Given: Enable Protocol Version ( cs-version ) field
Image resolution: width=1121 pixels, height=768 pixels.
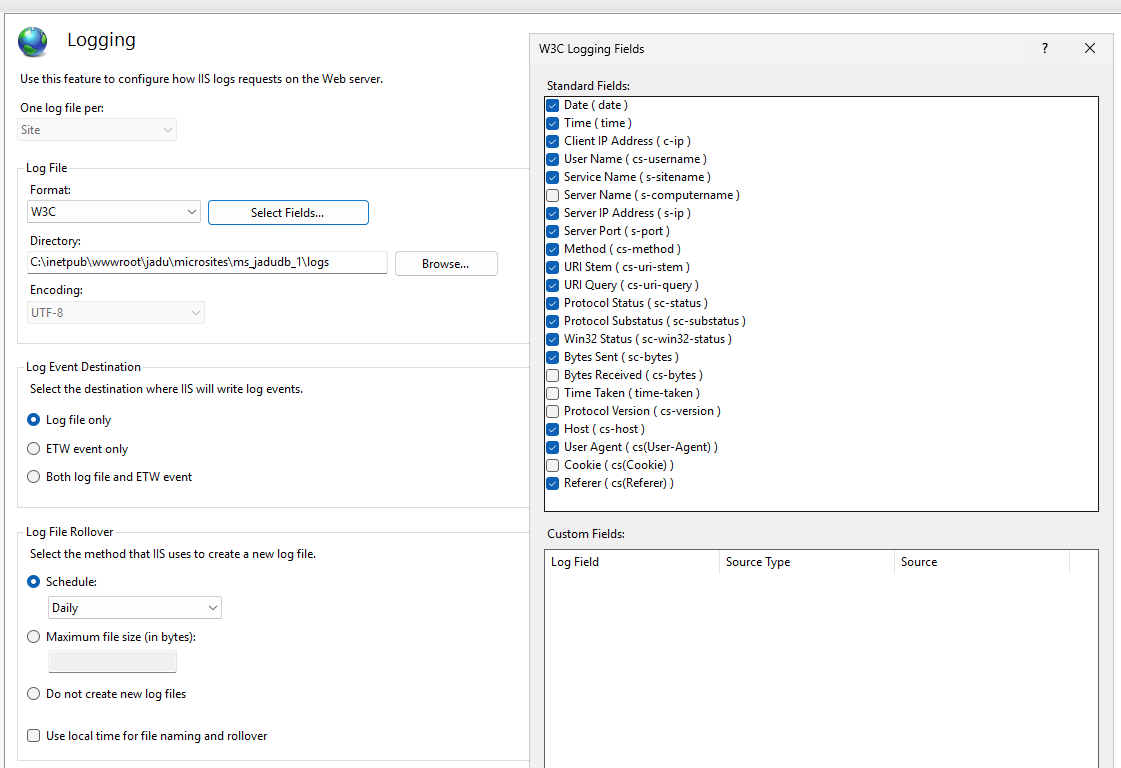Looking at the screenshot, I should (x=553, y=411).
